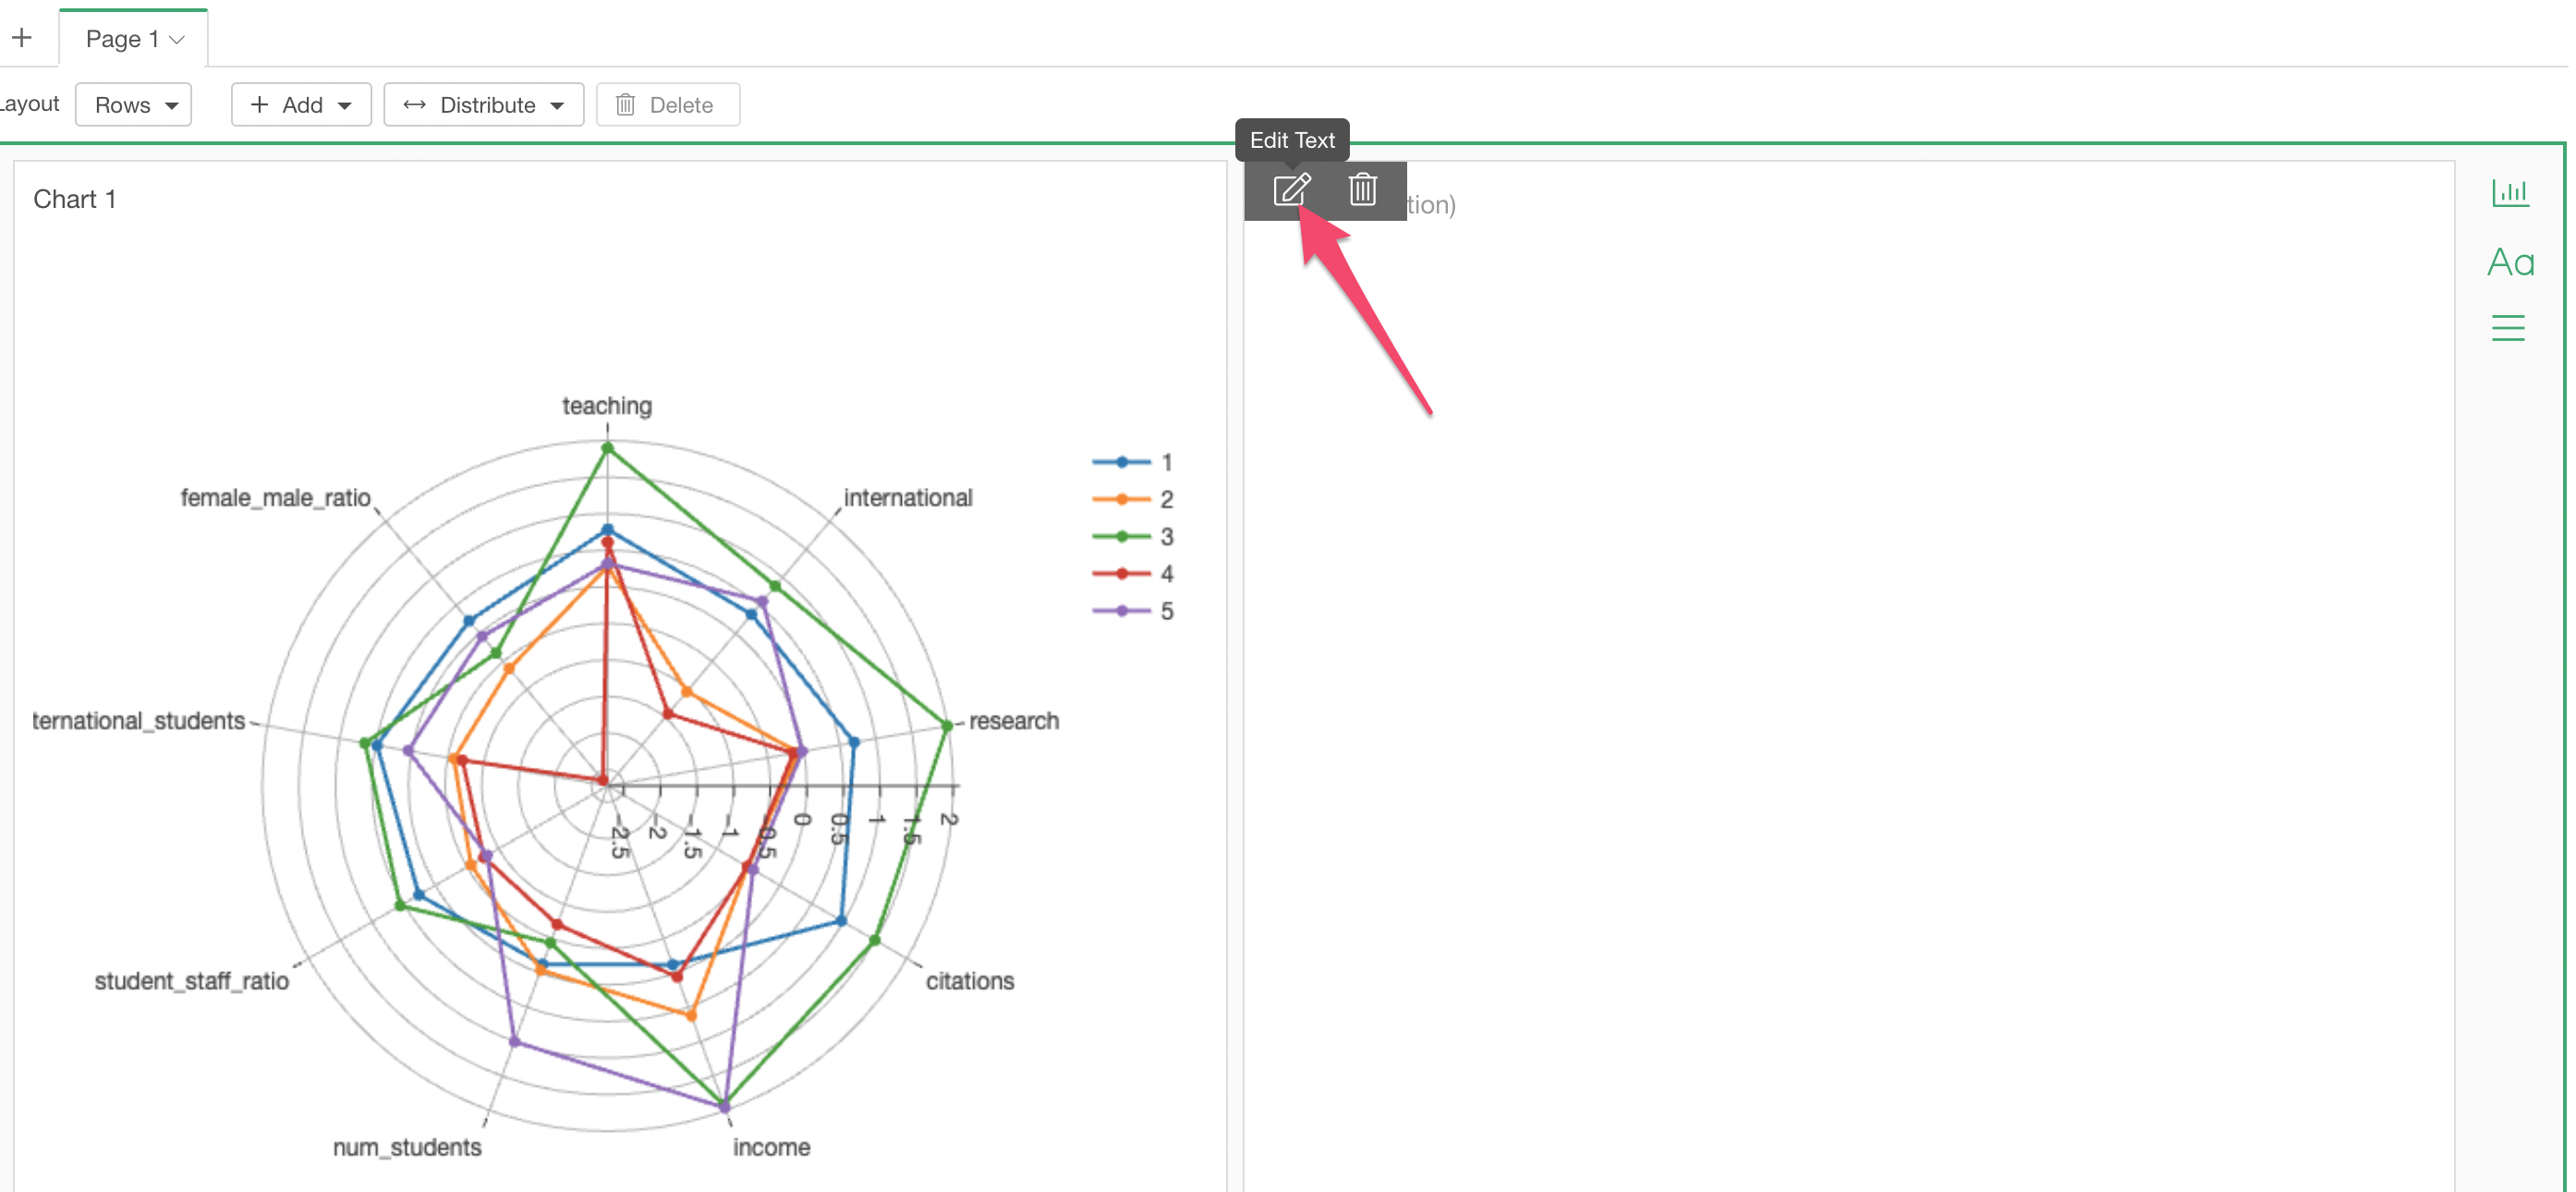Toggle legend series 2 (orange)
The image size is (2576, 1192).
[1132, 499]
